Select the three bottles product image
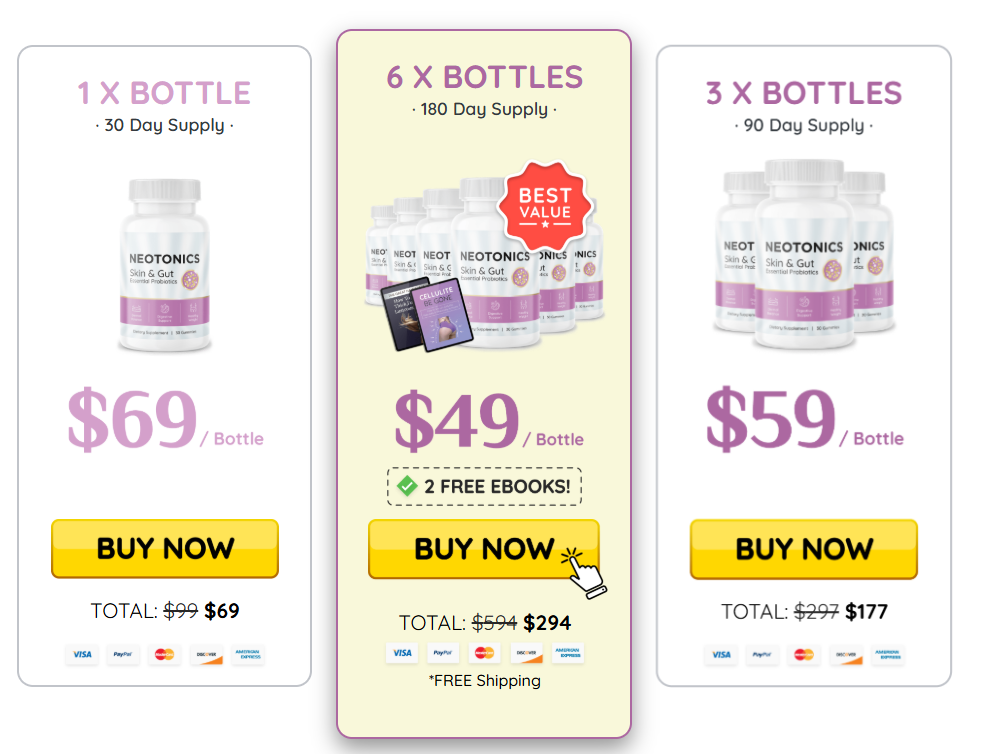 (804, 254)
